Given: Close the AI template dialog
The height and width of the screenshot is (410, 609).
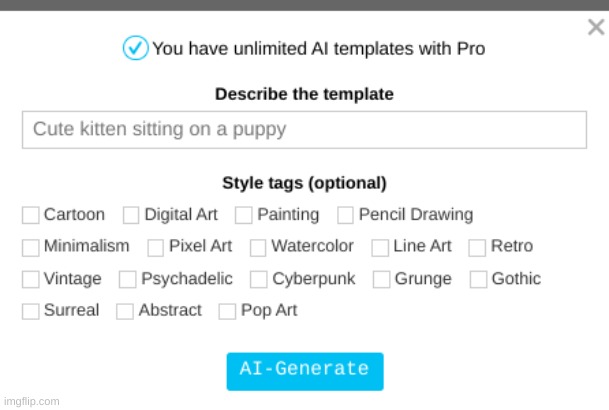Looking at the screenshot, I should (596, 27).
